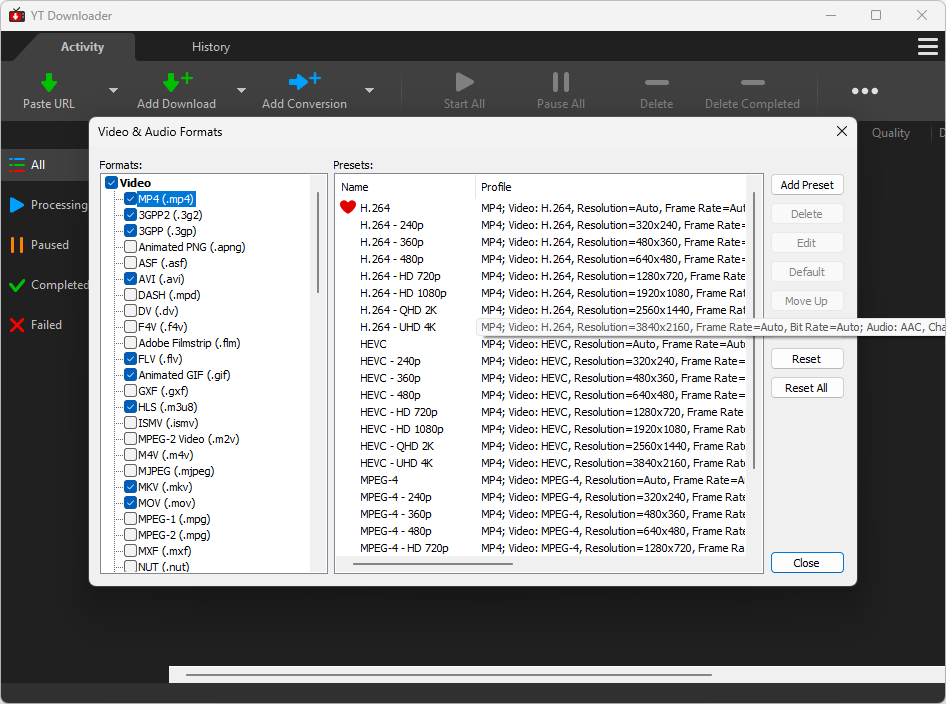Switch to the History tab

click(211, 46)
